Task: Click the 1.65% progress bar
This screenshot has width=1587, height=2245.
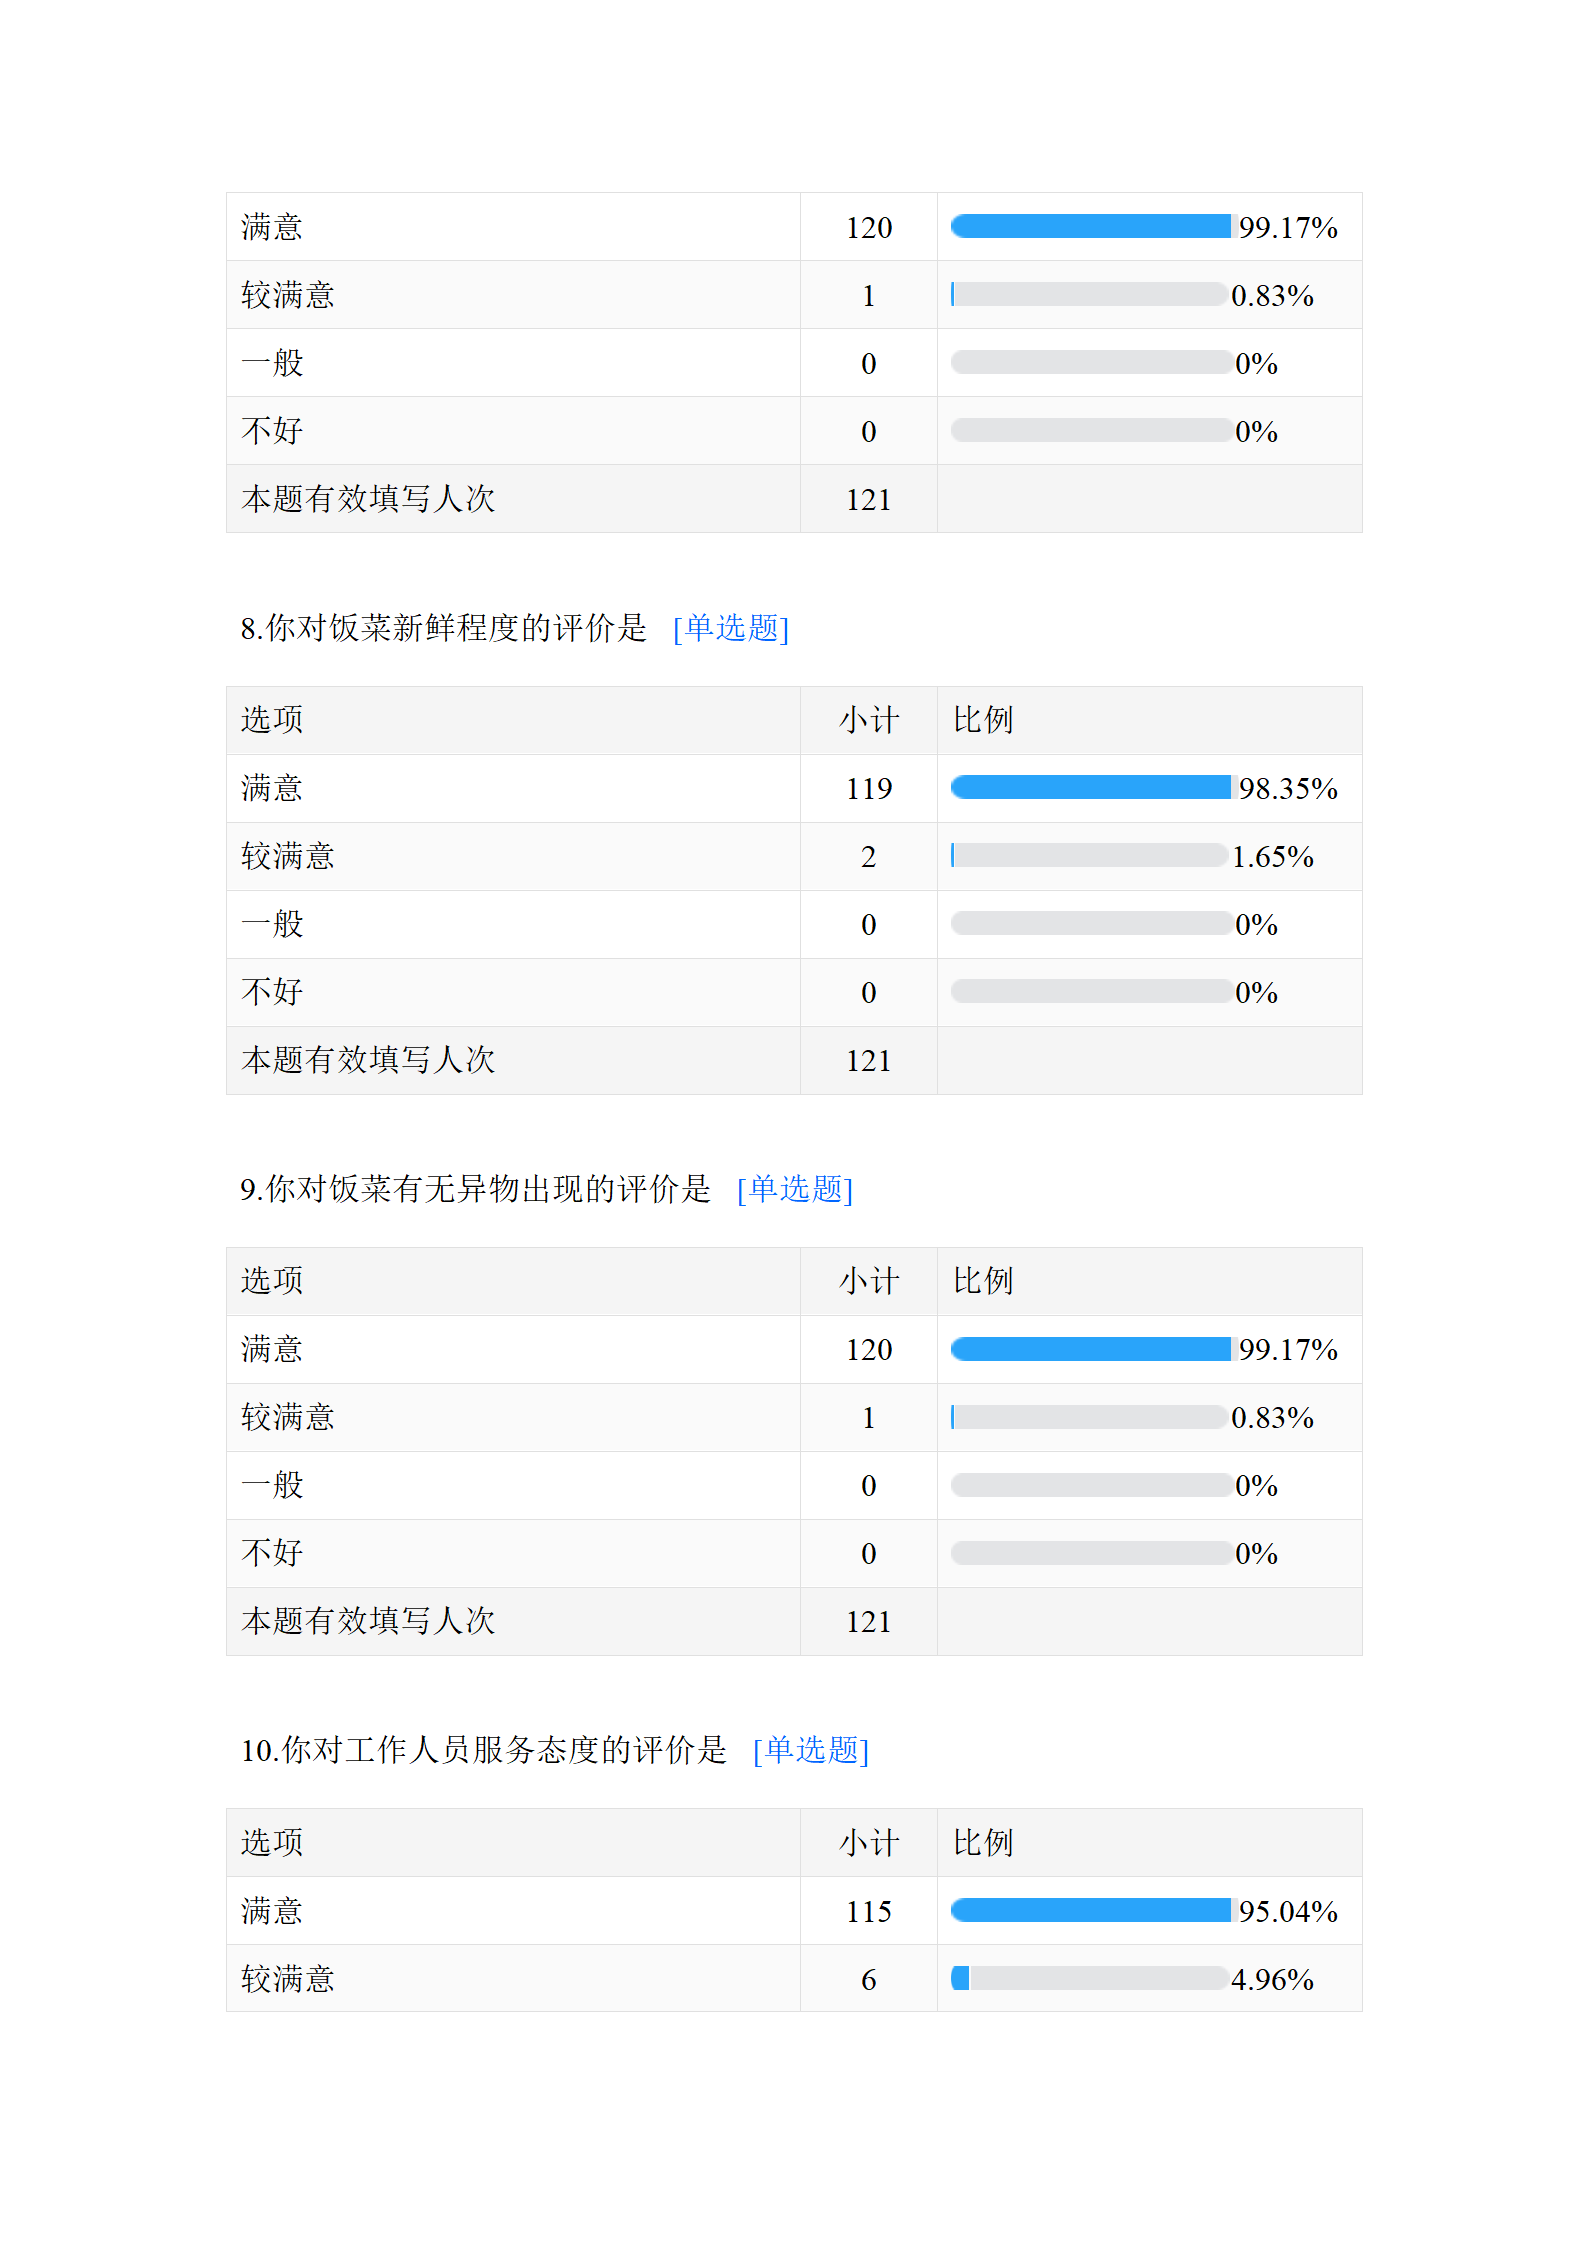Action: click(x=1089, y=856)
